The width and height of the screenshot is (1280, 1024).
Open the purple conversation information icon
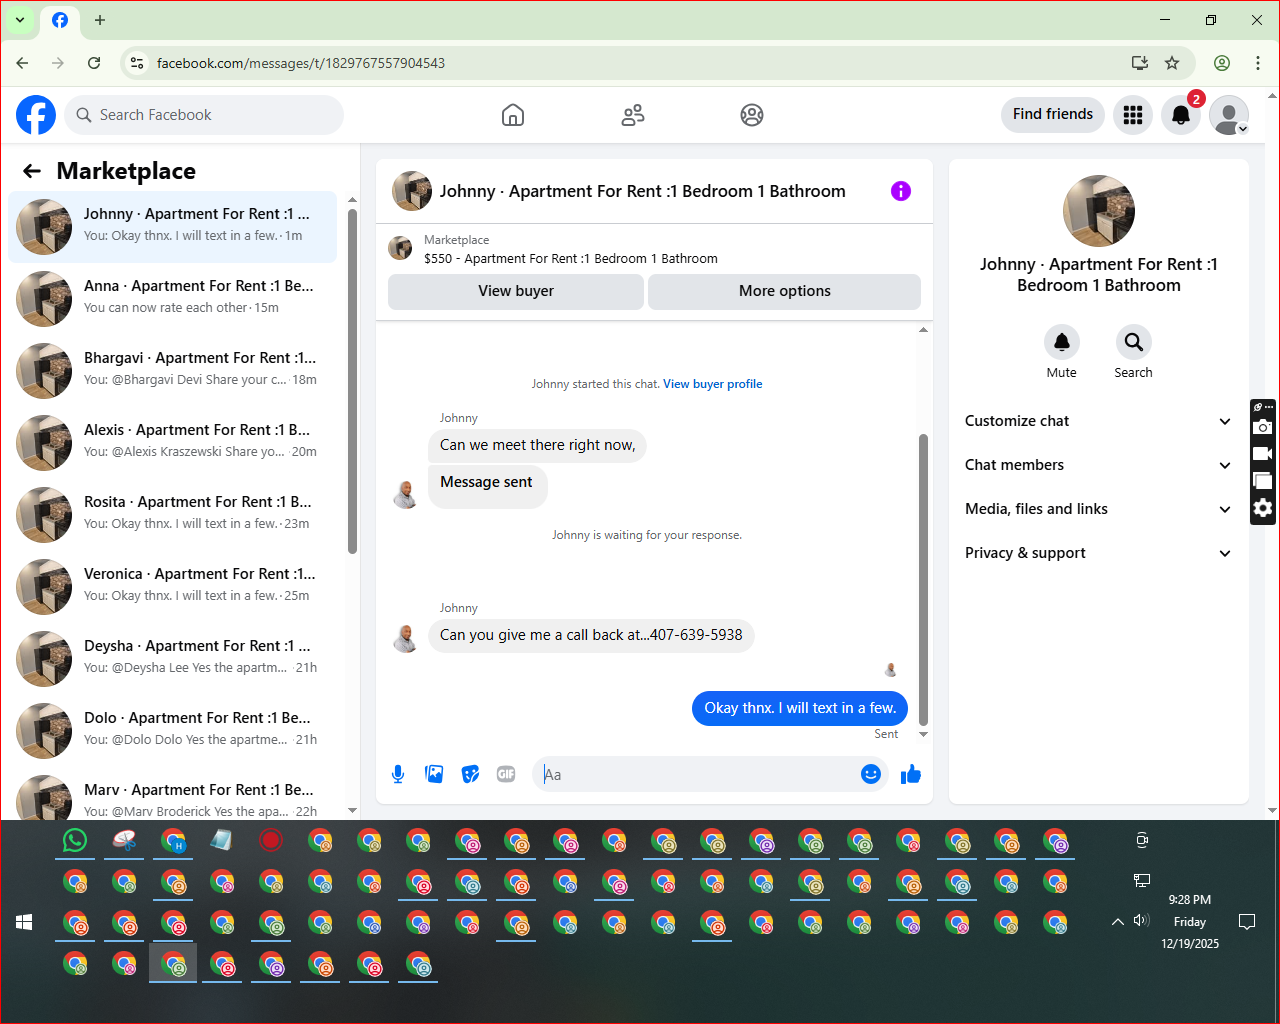click(901, 191)
